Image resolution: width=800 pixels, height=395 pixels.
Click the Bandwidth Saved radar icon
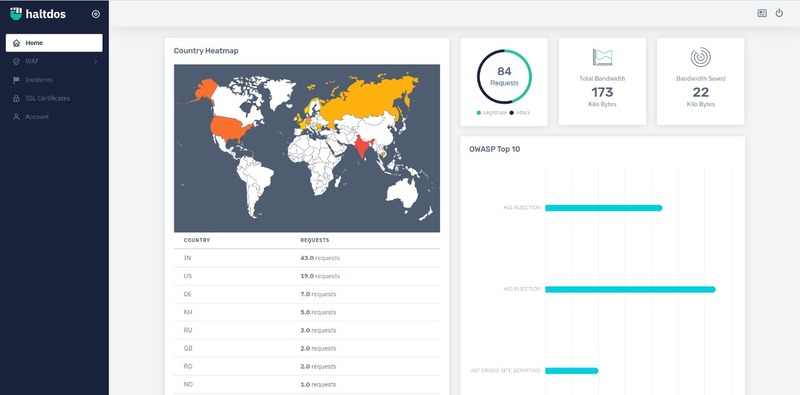[701, 57]
